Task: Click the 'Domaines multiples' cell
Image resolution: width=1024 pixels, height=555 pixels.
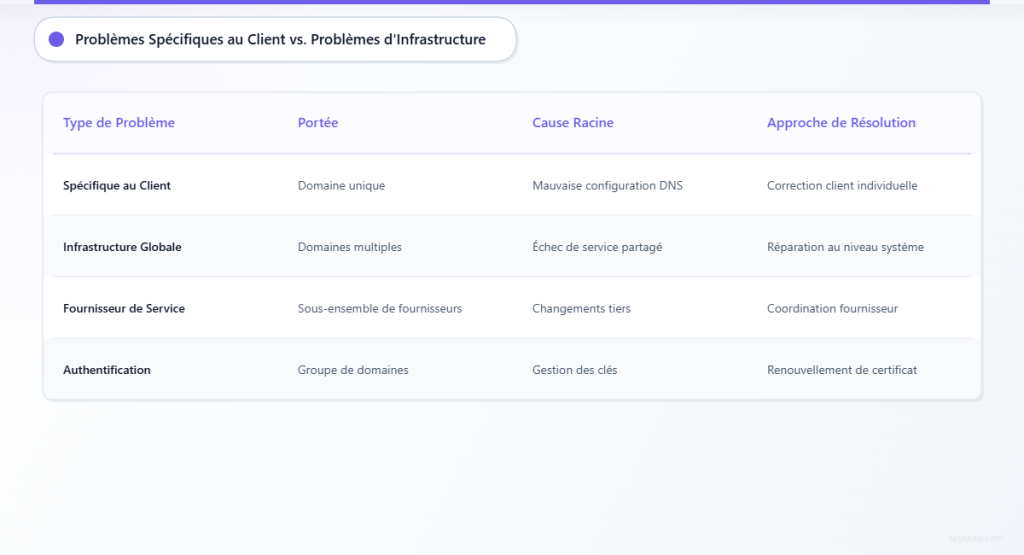Action: point(350,247)
